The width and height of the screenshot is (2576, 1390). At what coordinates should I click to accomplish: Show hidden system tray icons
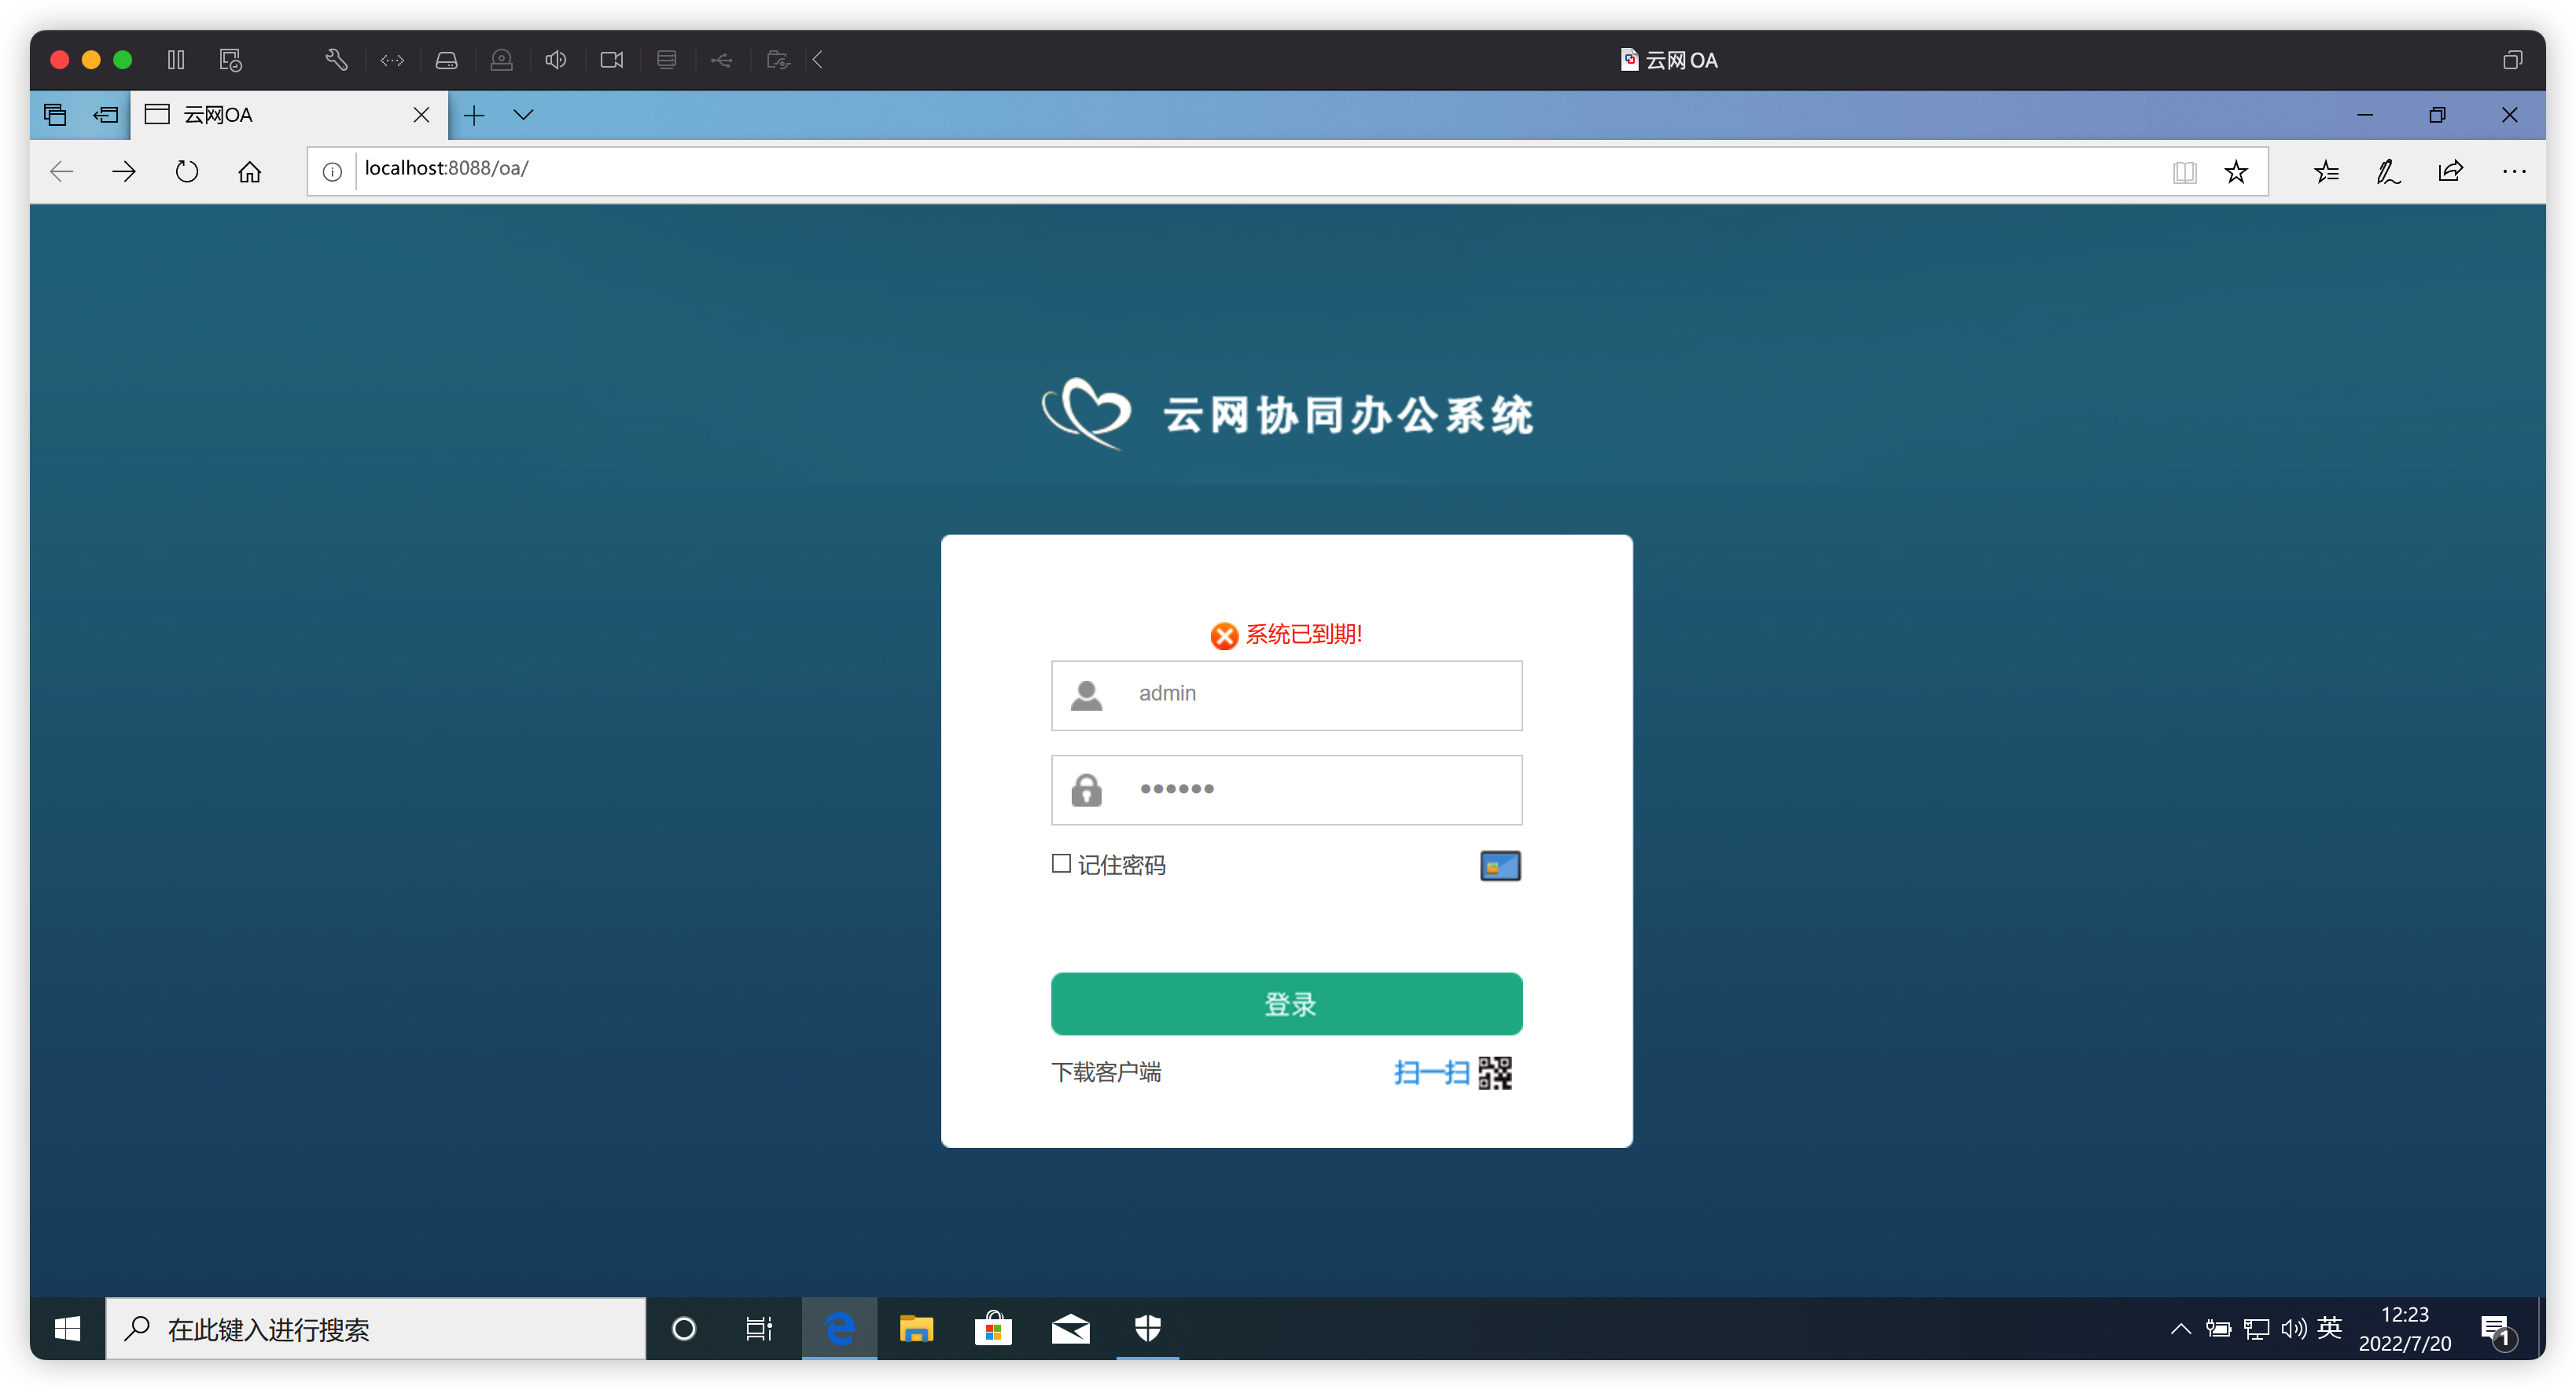coord(2180,1329)
